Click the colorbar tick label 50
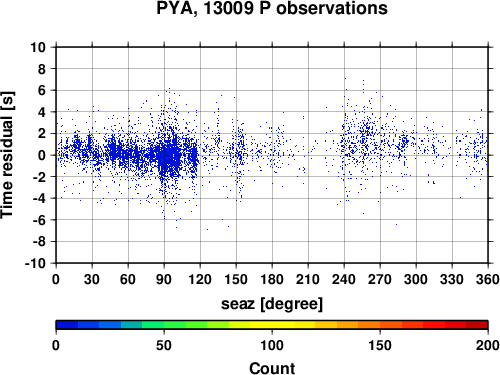 [x=164, y=345]
